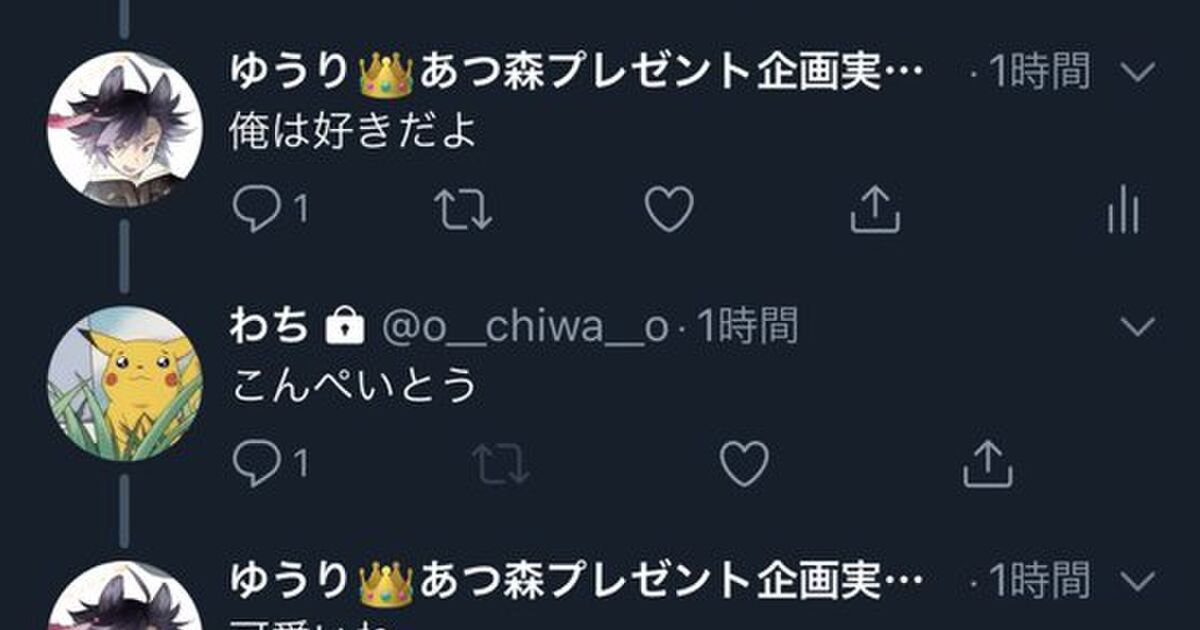Reply to the 俺は好きだよ tweet
Screen dimensions: 1200x630
tap(257, 210)
